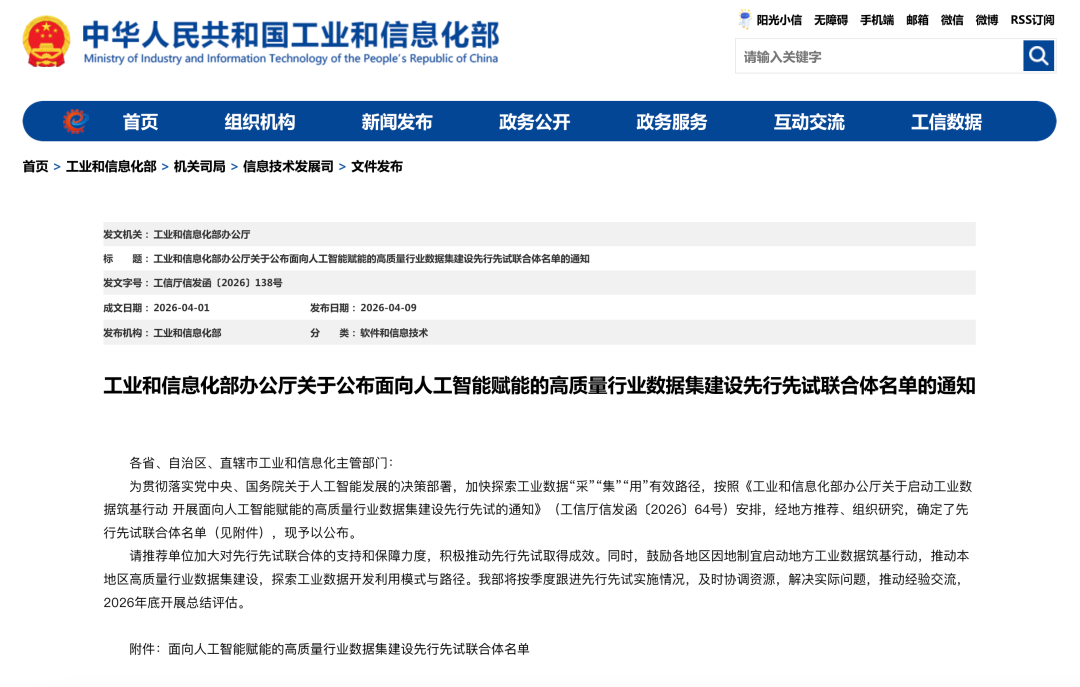Click the 微博 link in header
1080x687 pixels.
986,20
